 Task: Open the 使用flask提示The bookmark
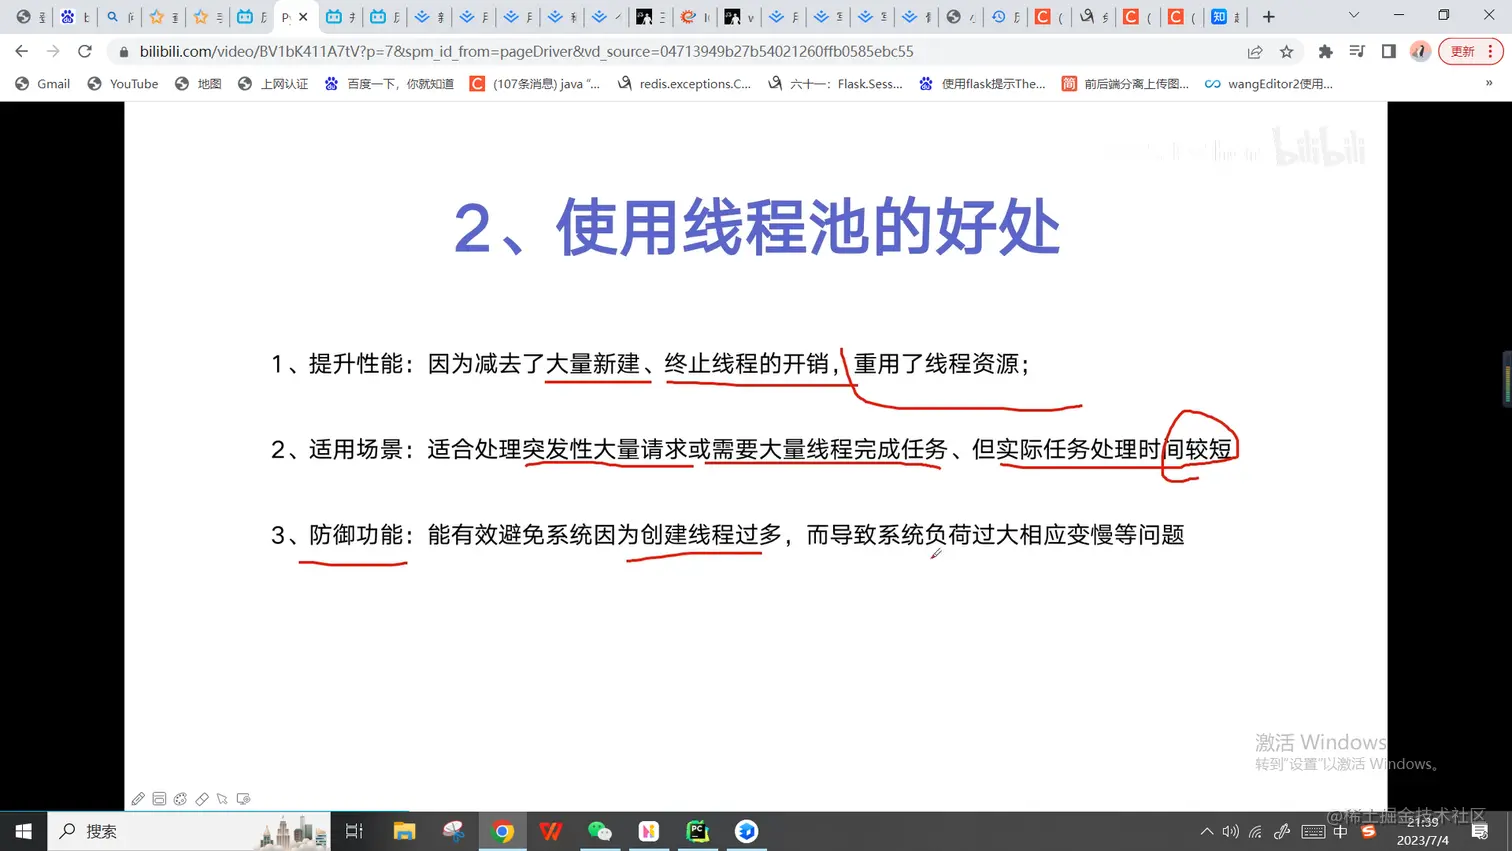pos(982,84)
